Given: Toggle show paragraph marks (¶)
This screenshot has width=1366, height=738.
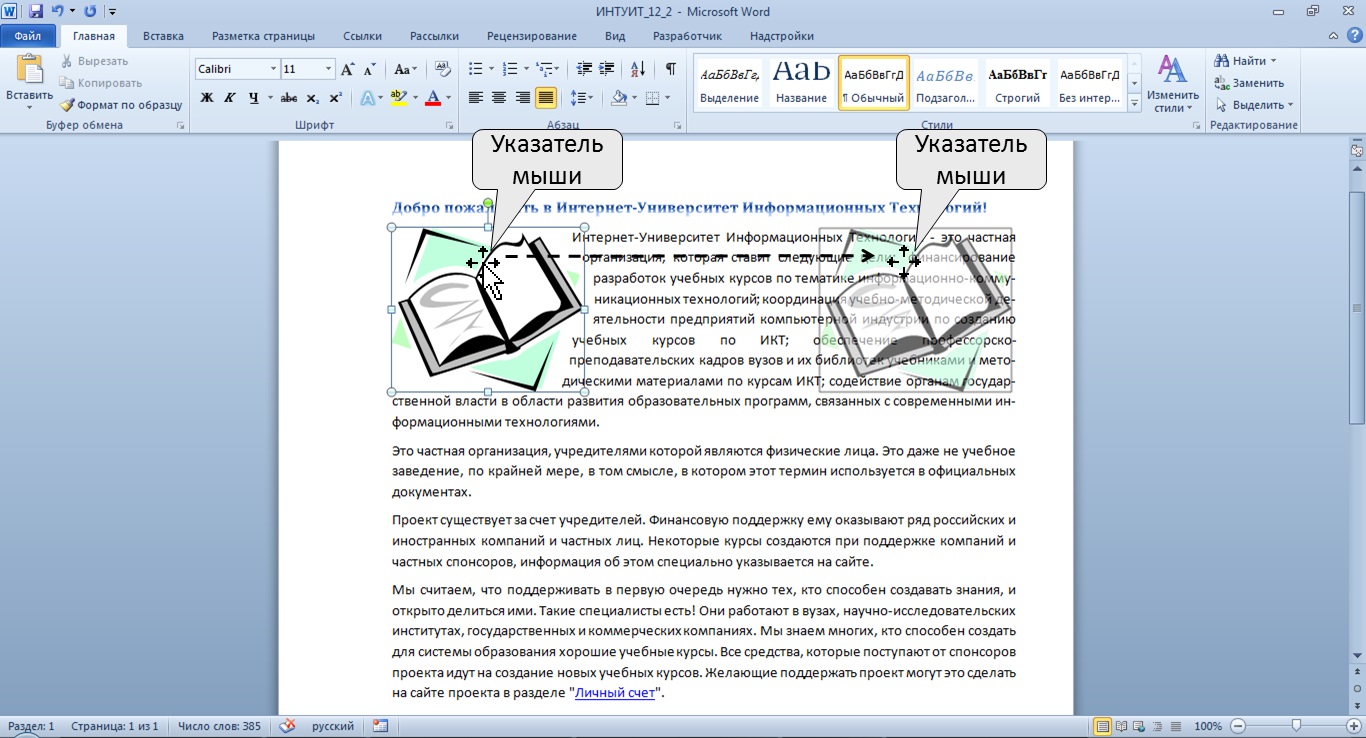Looking at the screenshot, I should tap(670, 69).
